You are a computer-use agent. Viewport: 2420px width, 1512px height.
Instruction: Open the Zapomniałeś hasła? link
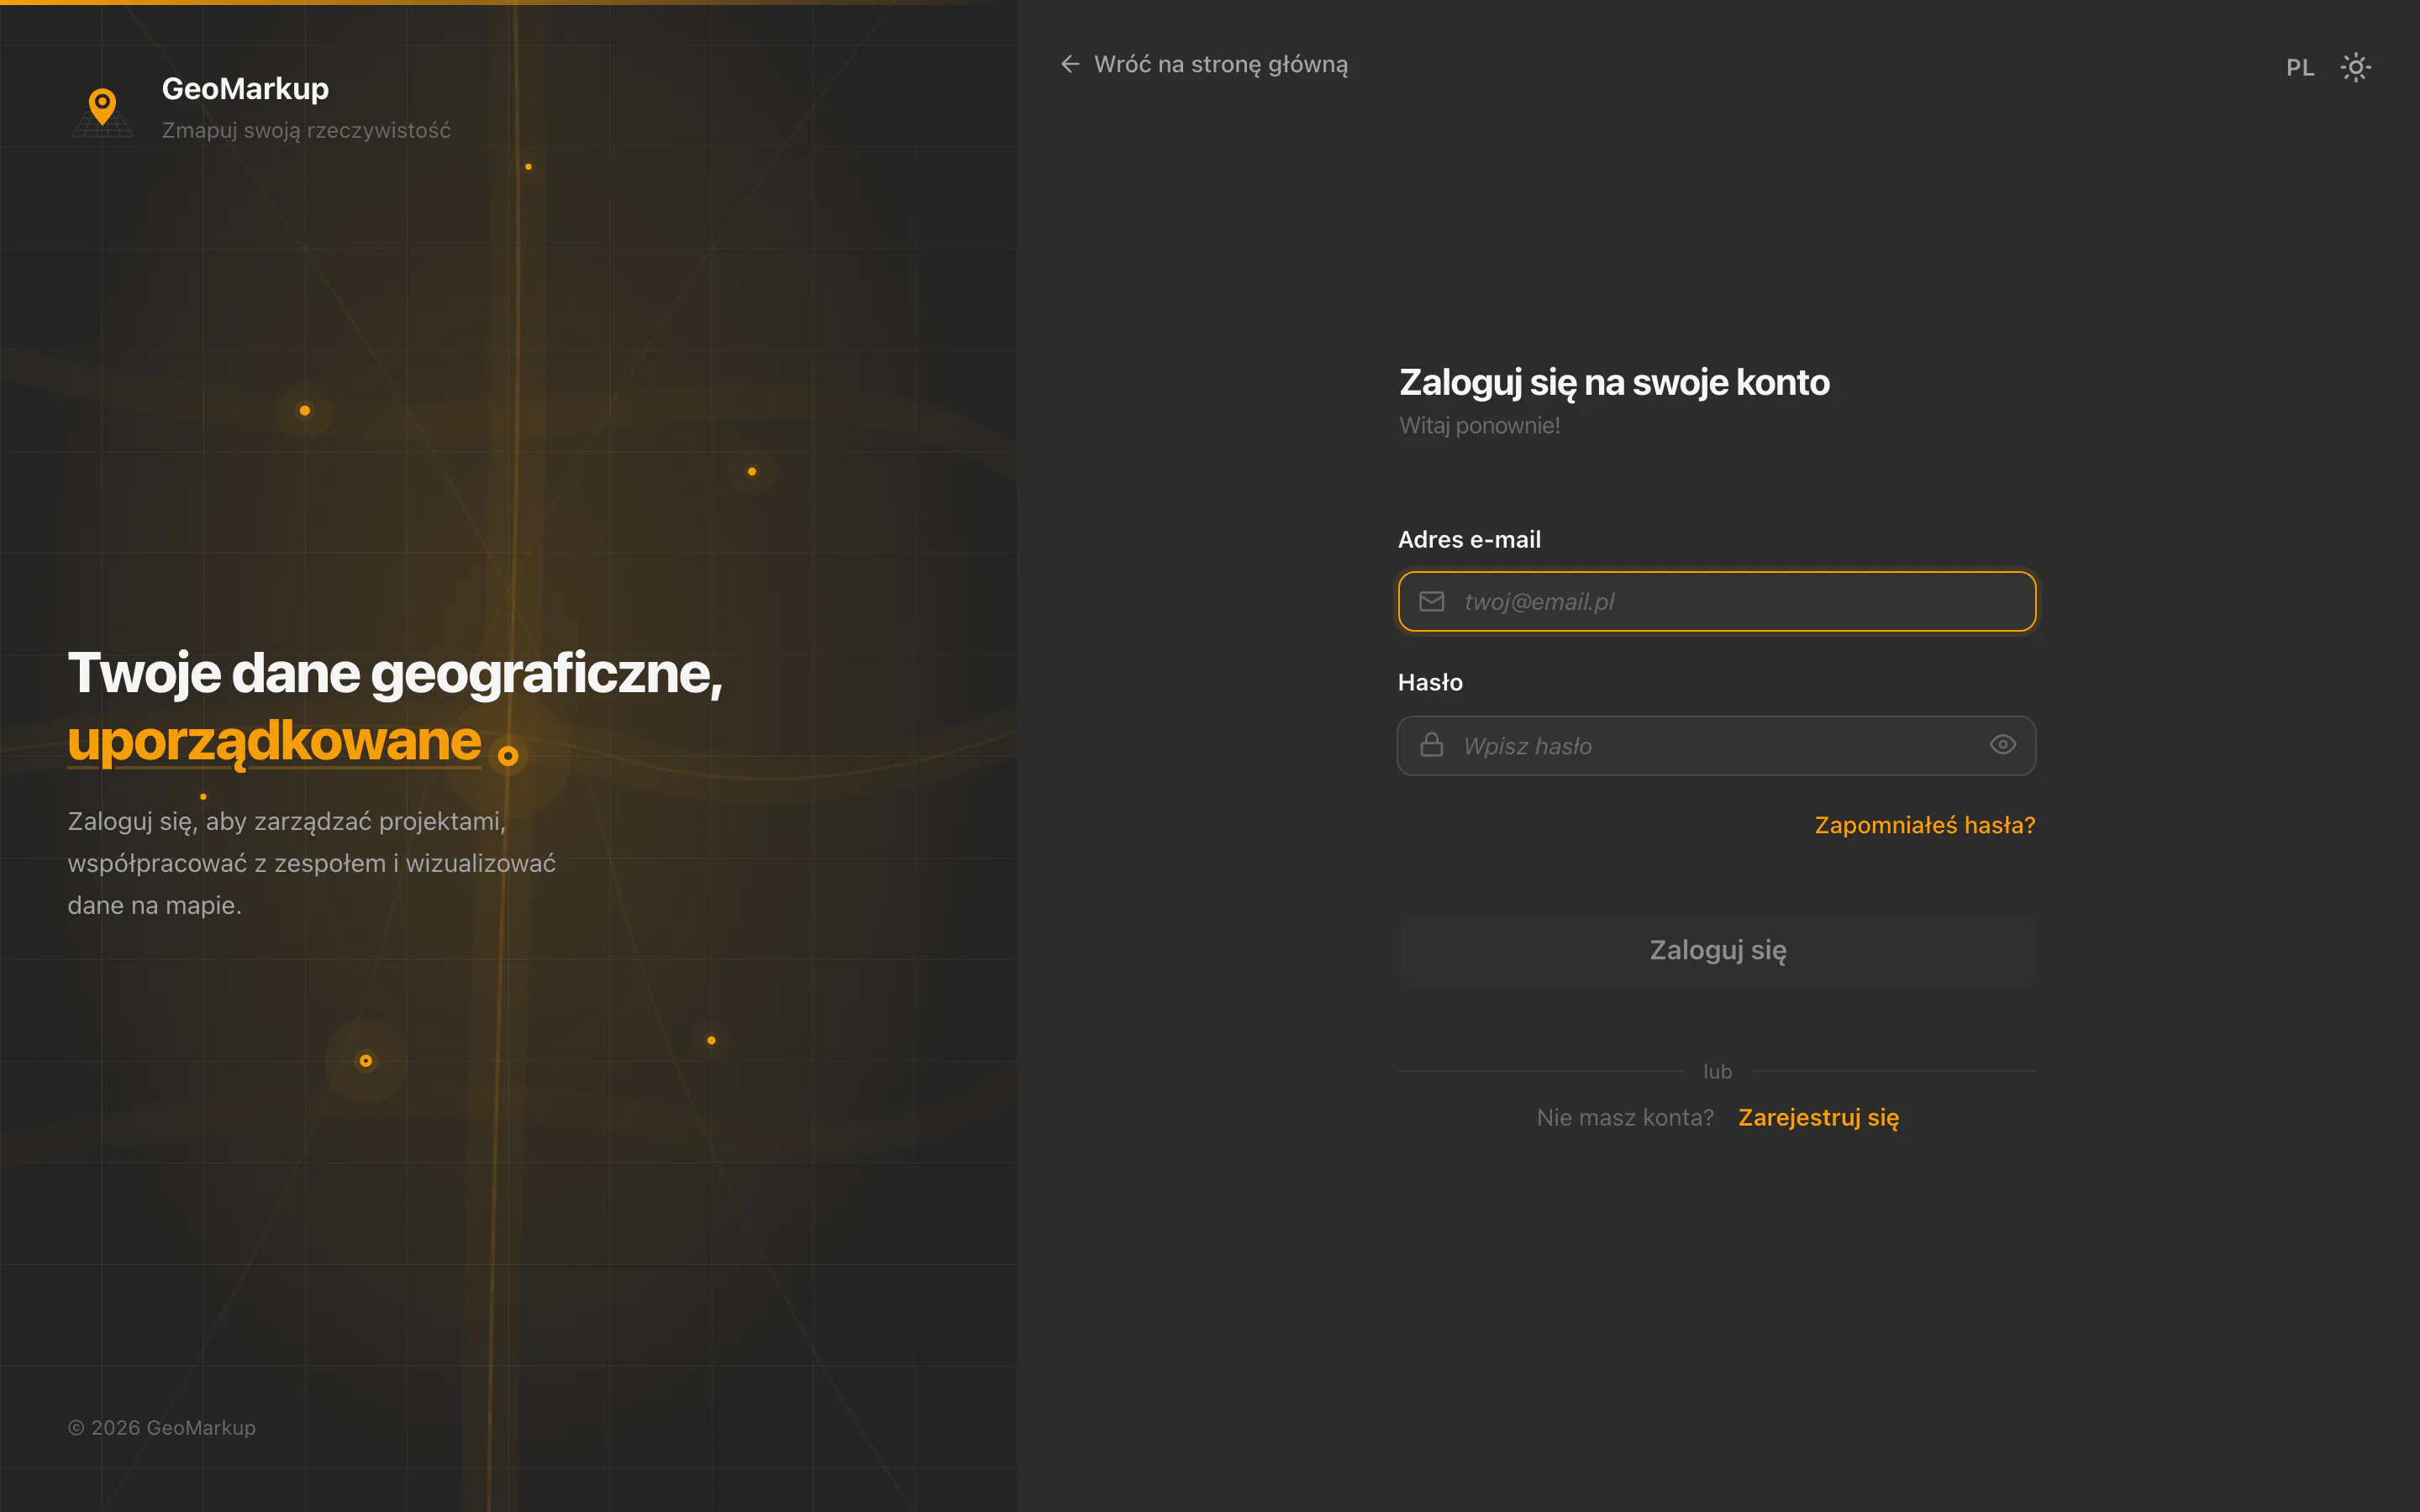(x=1925, y=825)
